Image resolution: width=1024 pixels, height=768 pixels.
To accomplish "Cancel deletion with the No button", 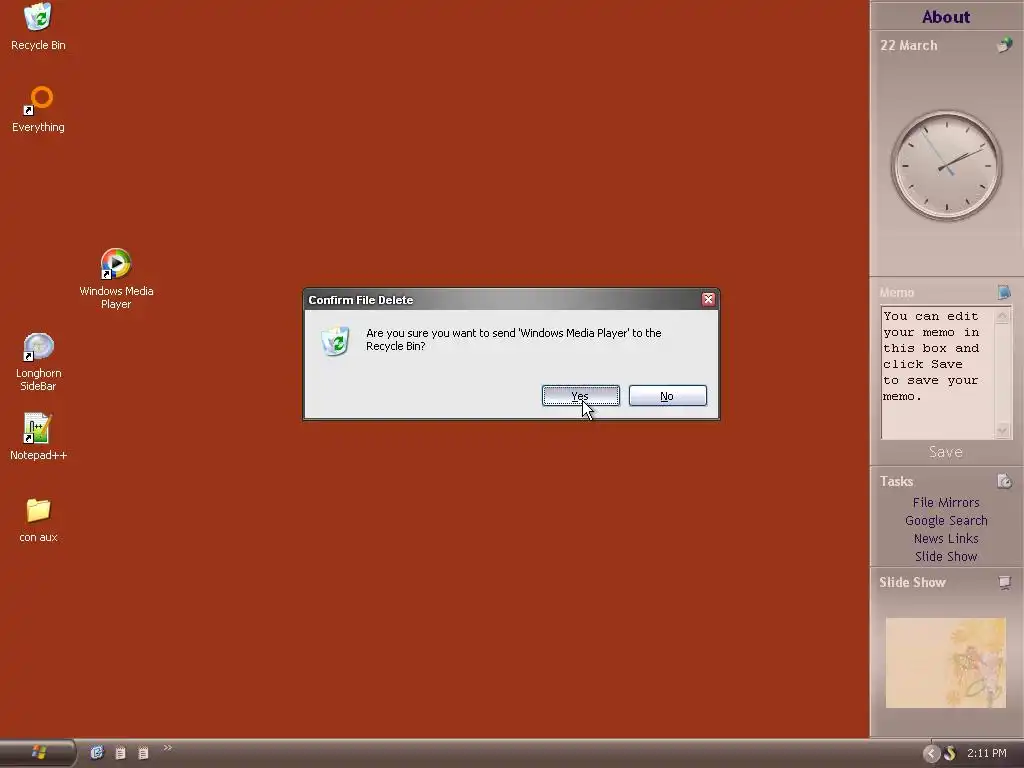I will 667,396.
